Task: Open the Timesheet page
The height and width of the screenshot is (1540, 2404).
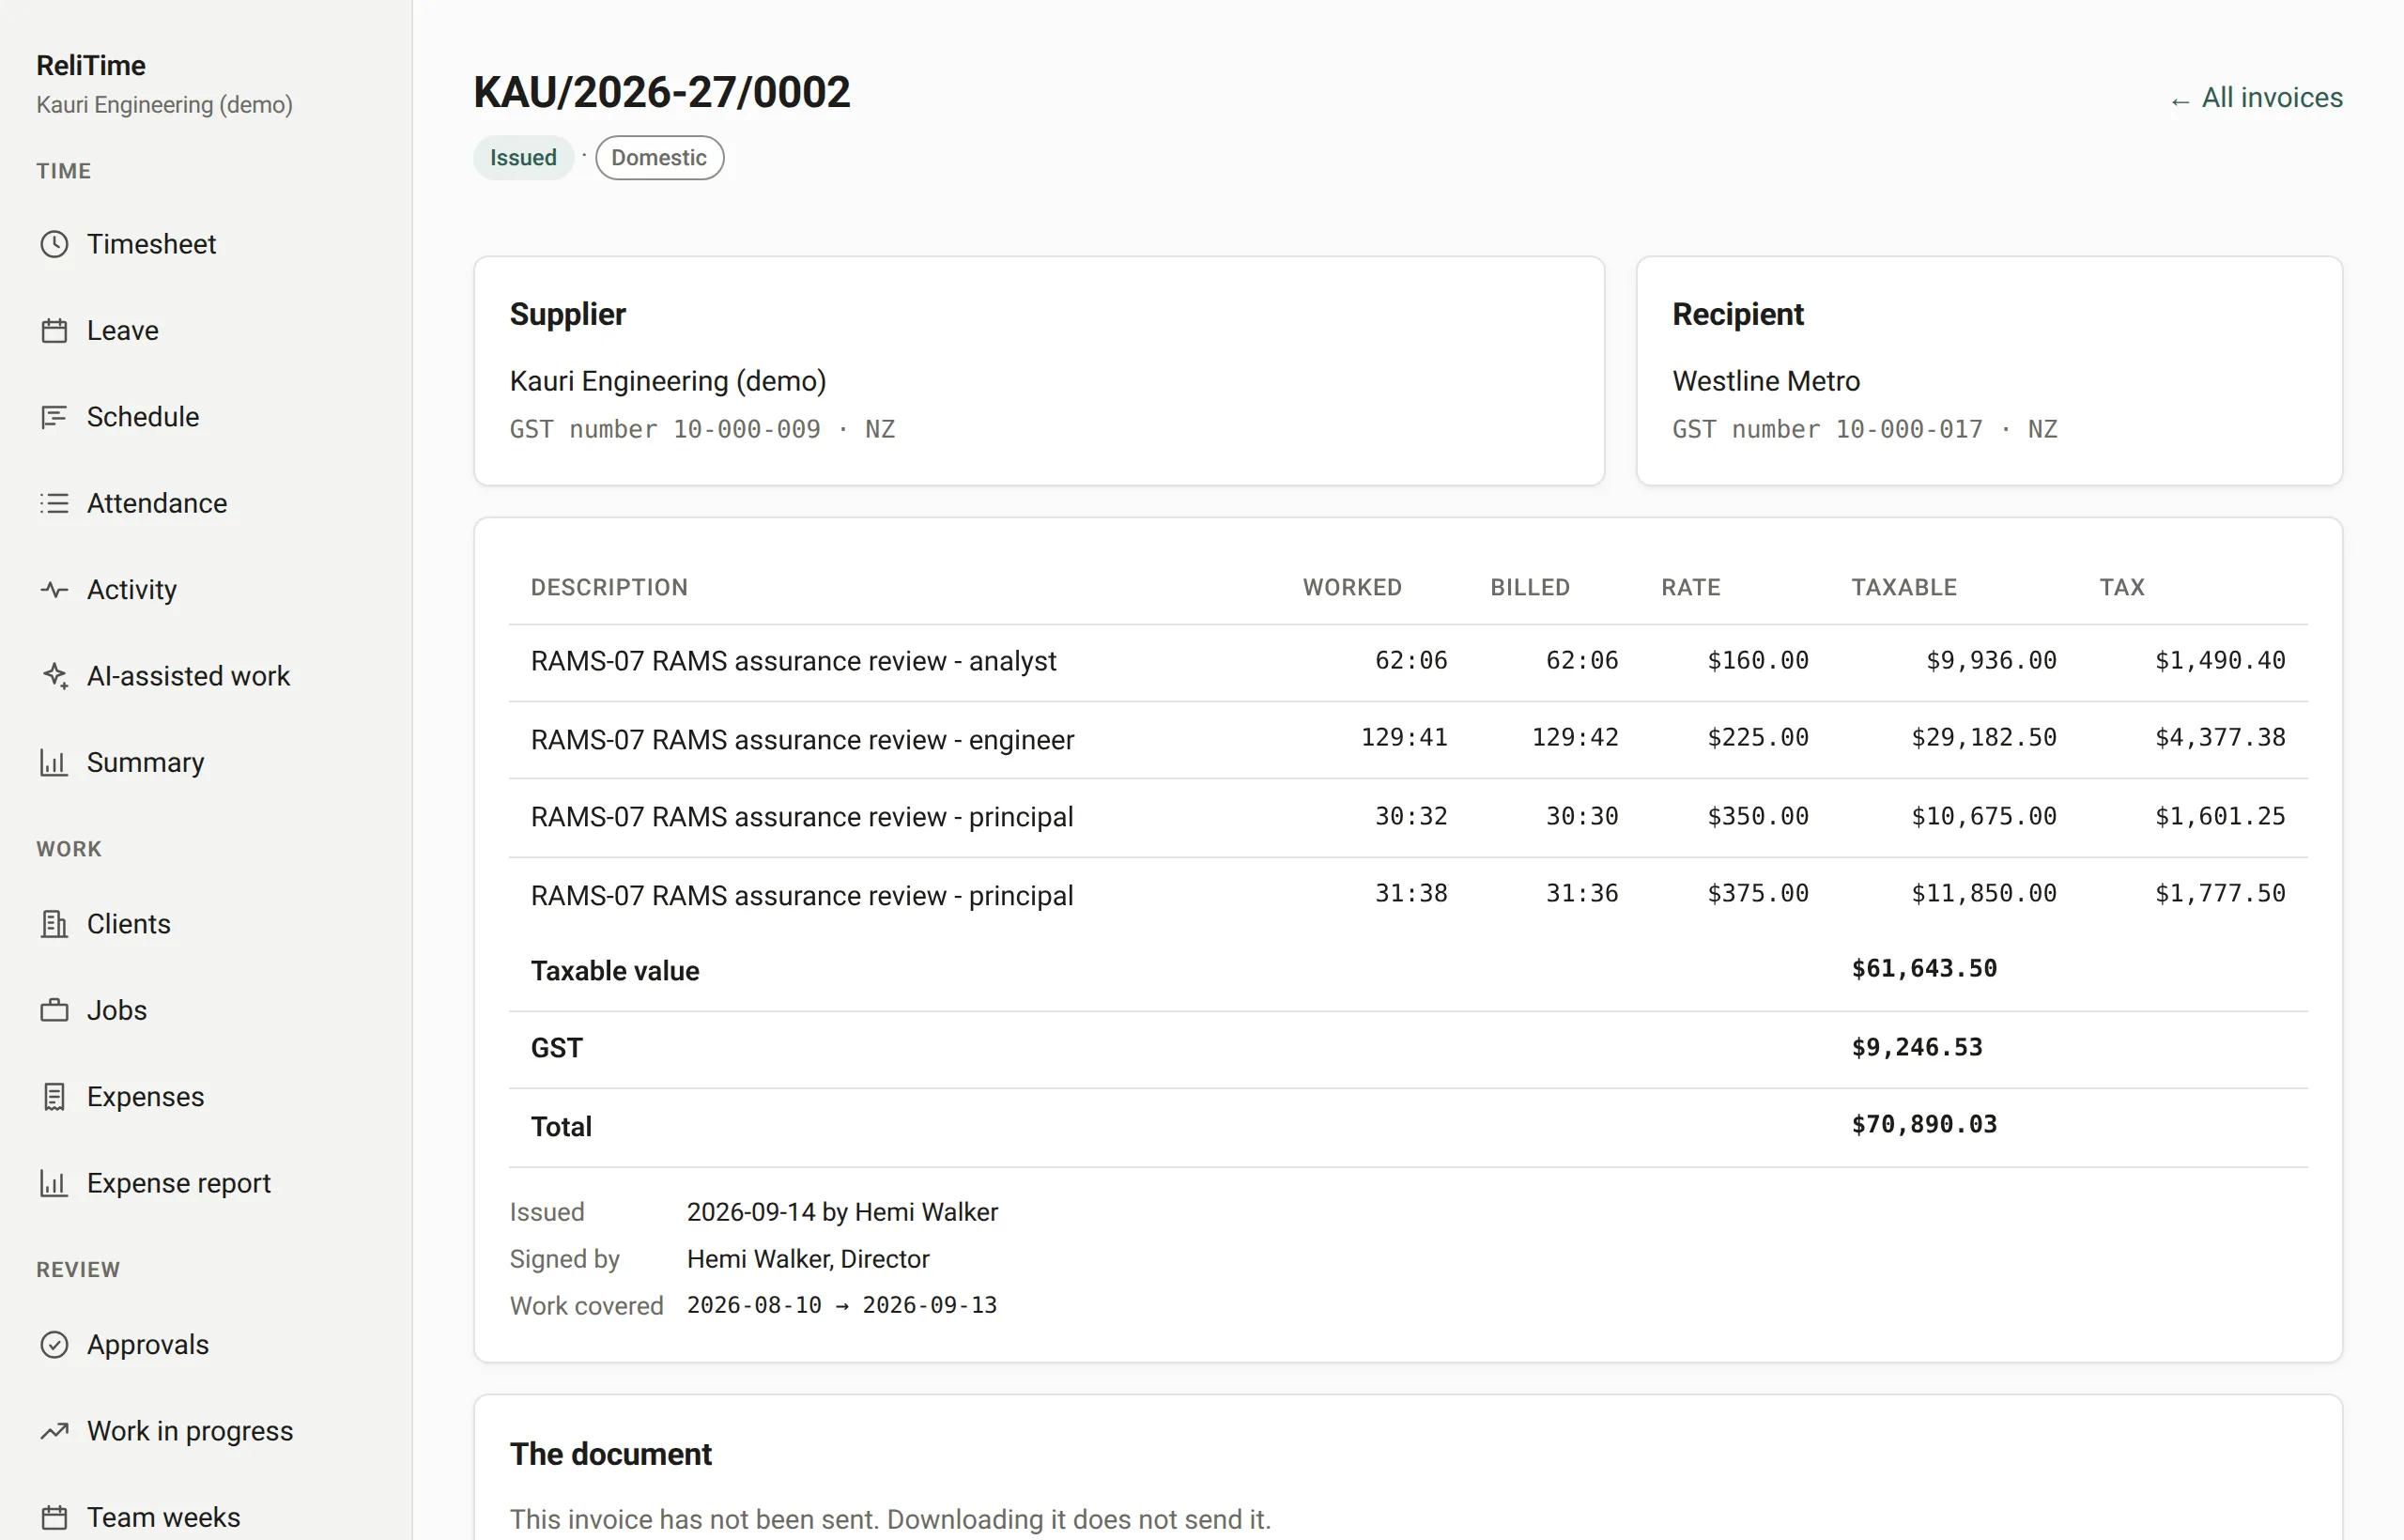Action: [151, 244]
